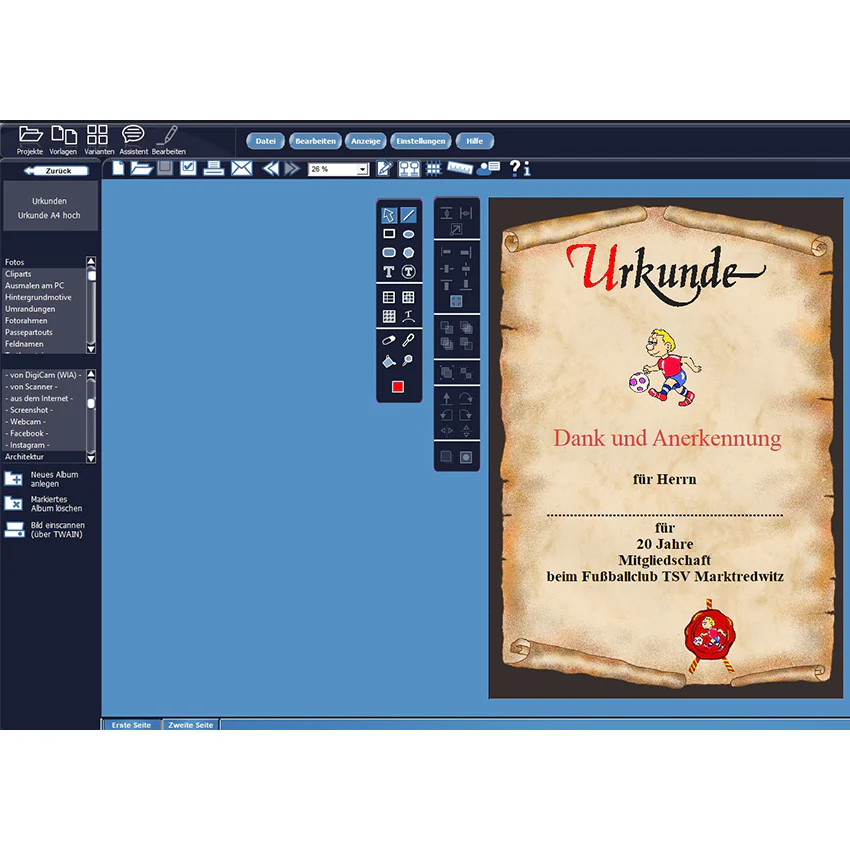Pick the text T tool

pos(389,272)
